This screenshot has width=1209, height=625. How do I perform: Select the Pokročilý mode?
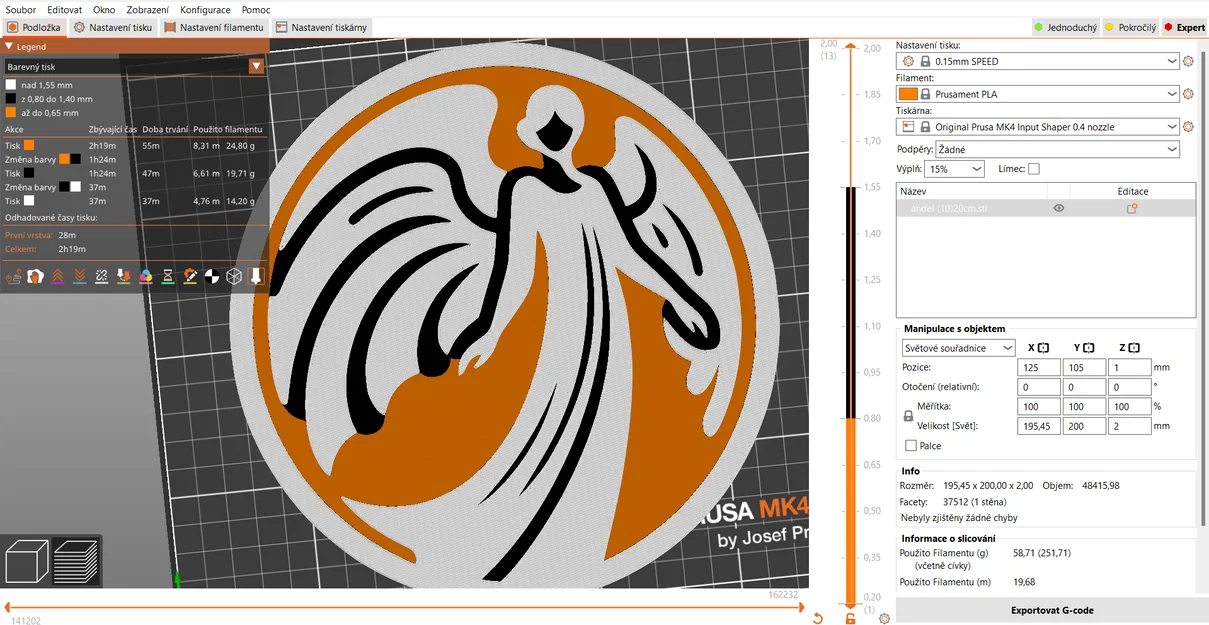pos(1131,28)
